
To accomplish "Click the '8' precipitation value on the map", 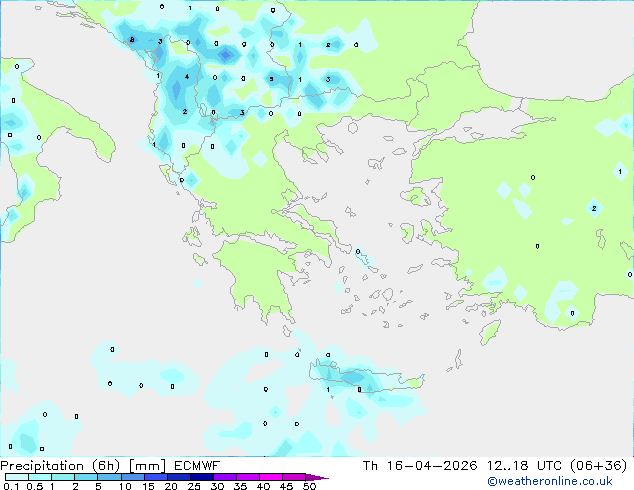I will coord(132,40).
